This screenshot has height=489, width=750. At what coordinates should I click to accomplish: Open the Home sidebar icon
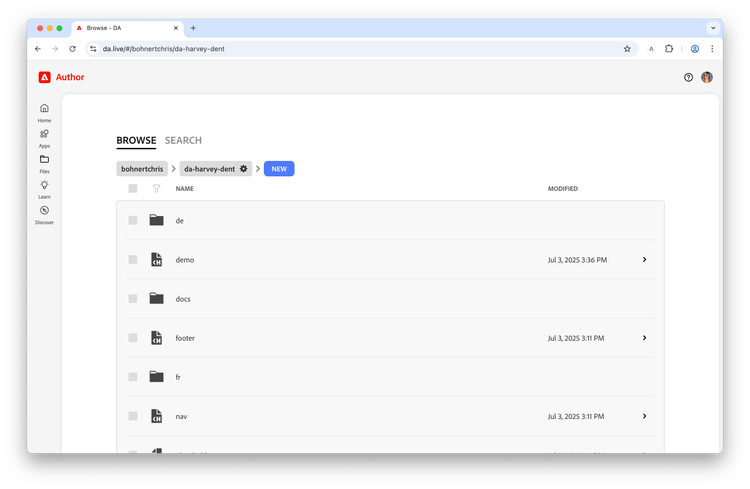pos(44,108)
